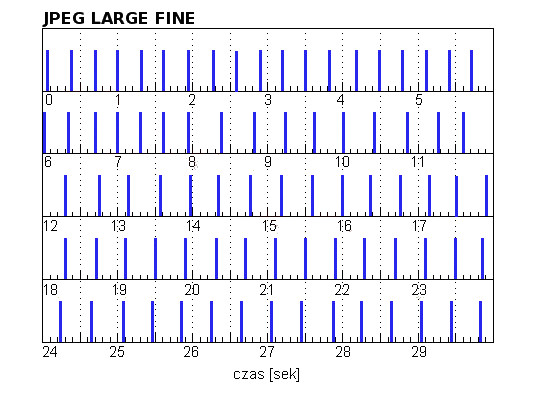Viewport: 538px width, 398px height.
Task: Click the axis label 22
Action: (342, 290)
